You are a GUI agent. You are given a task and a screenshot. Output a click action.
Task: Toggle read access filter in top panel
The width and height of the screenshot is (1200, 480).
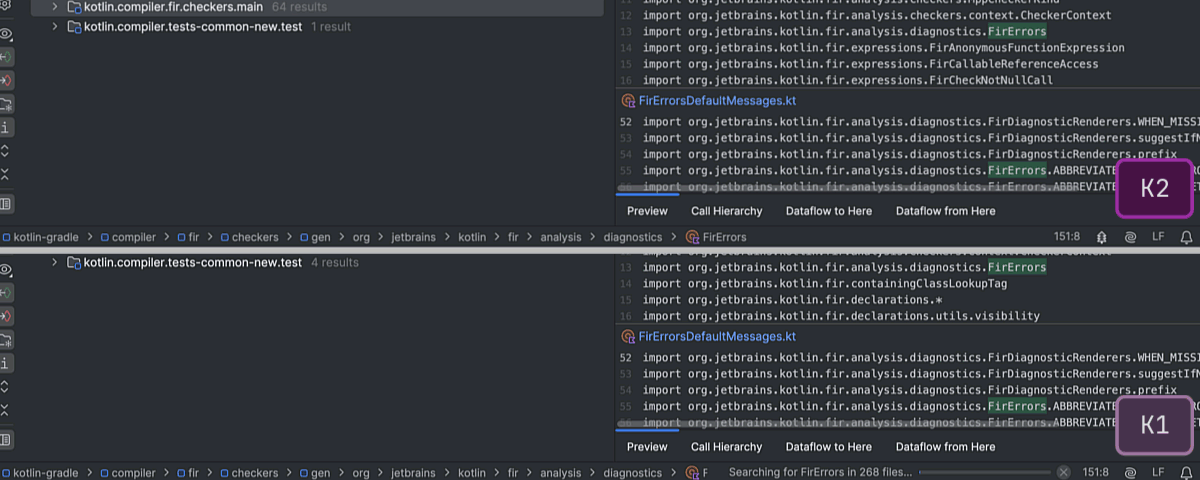click(6, 58)
